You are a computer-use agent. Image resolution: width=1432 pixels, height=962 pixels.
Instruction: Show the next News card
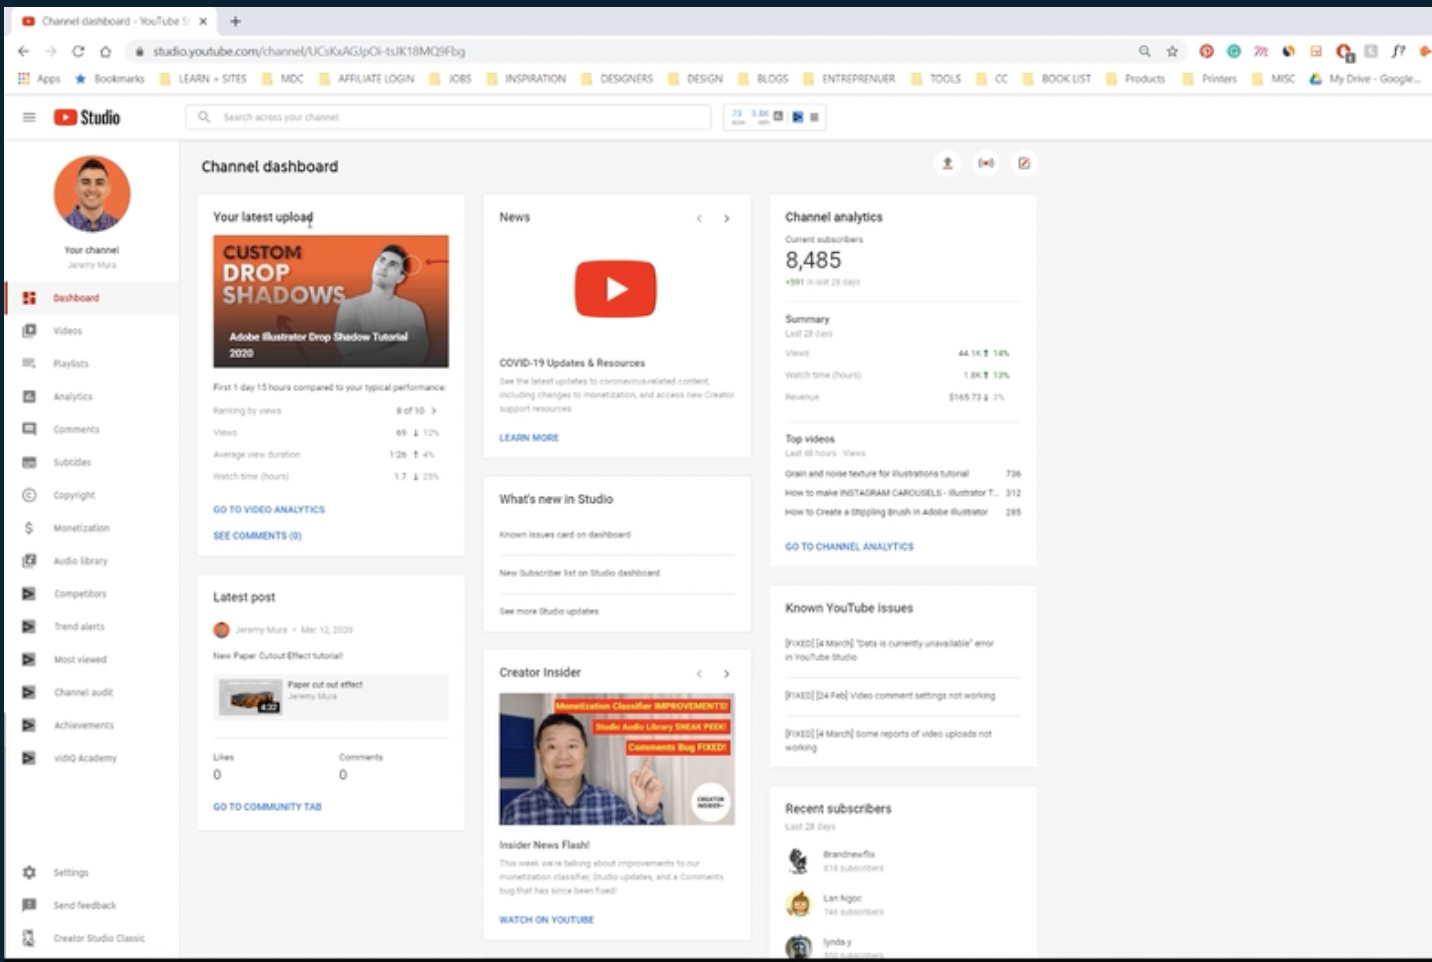726,218
